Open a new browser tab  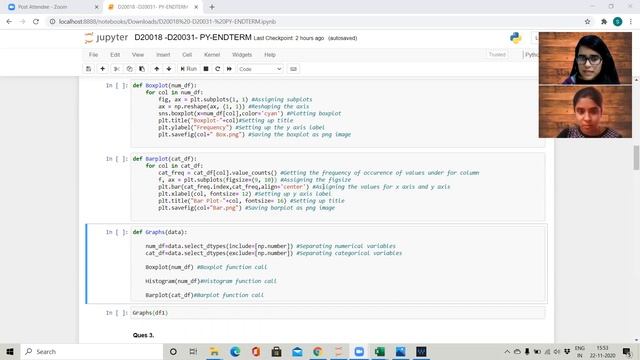click(x=212, y=7)
